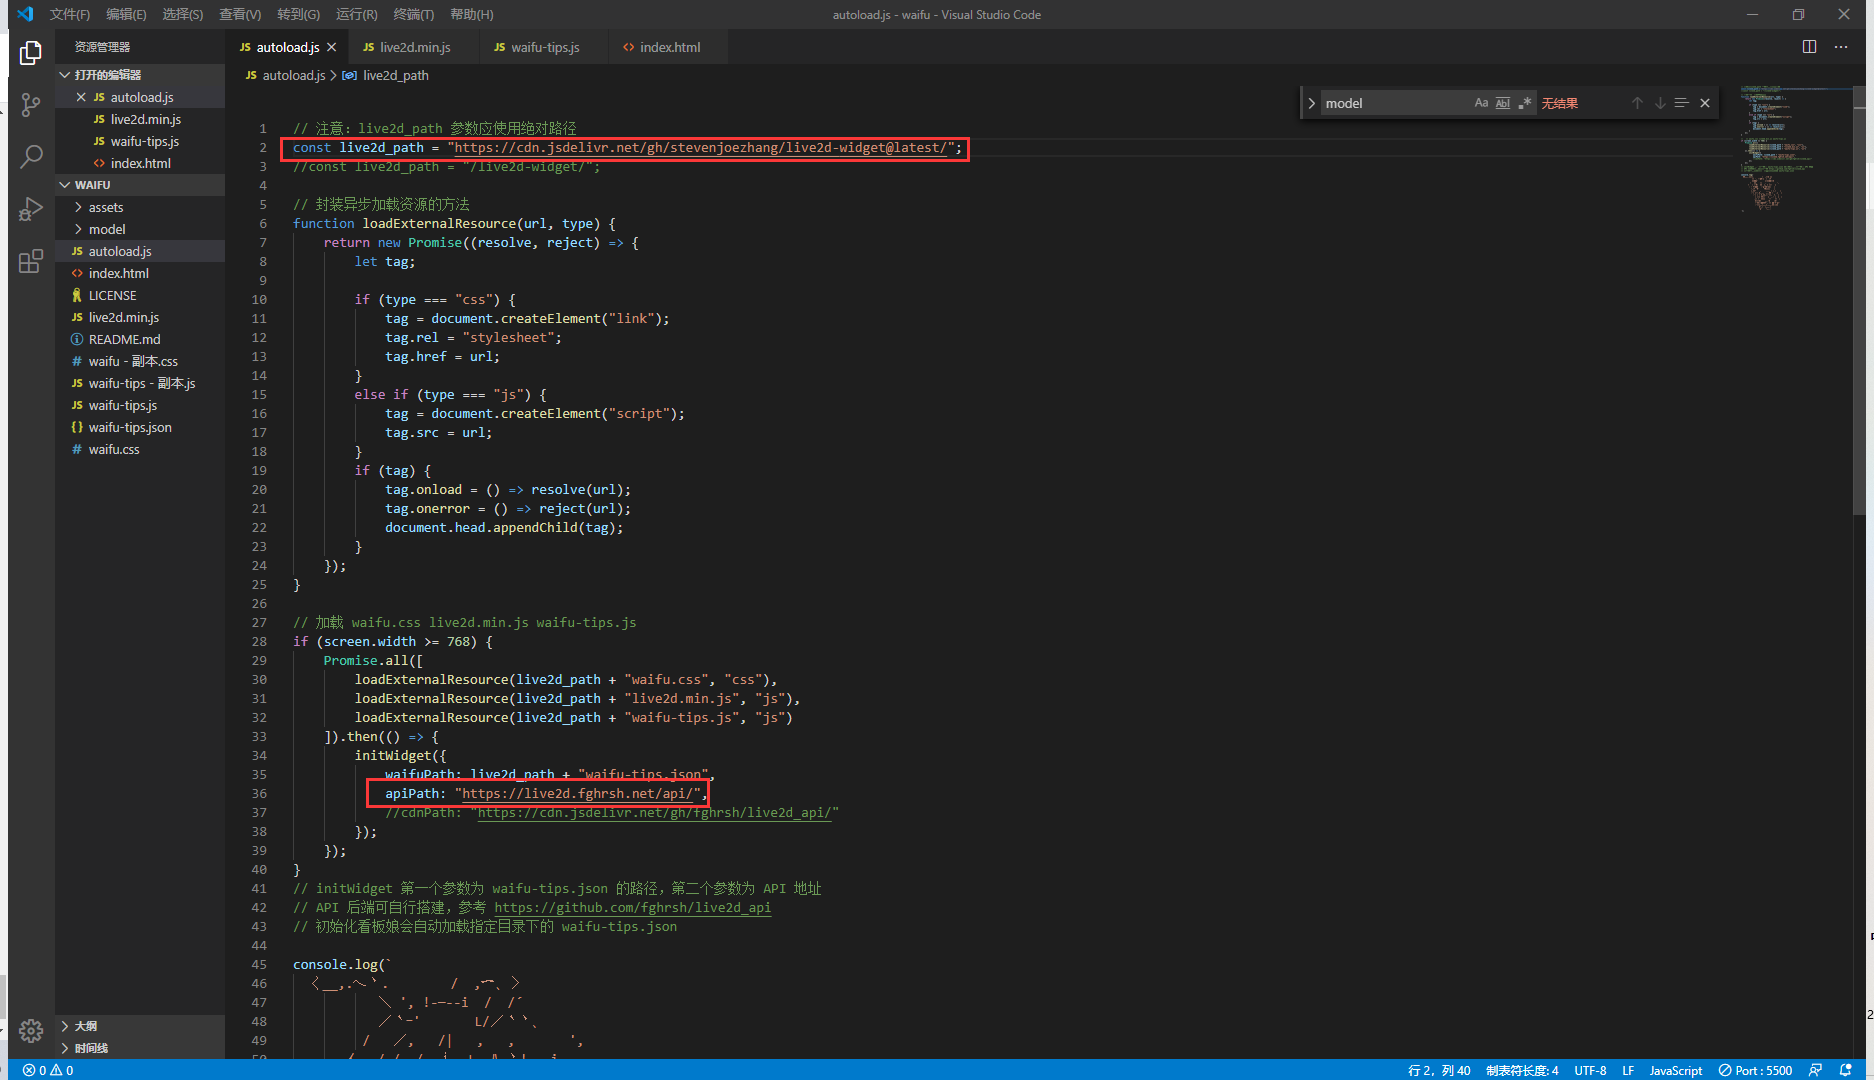
Task: Close the find widget
Action: click(1705, 103)
